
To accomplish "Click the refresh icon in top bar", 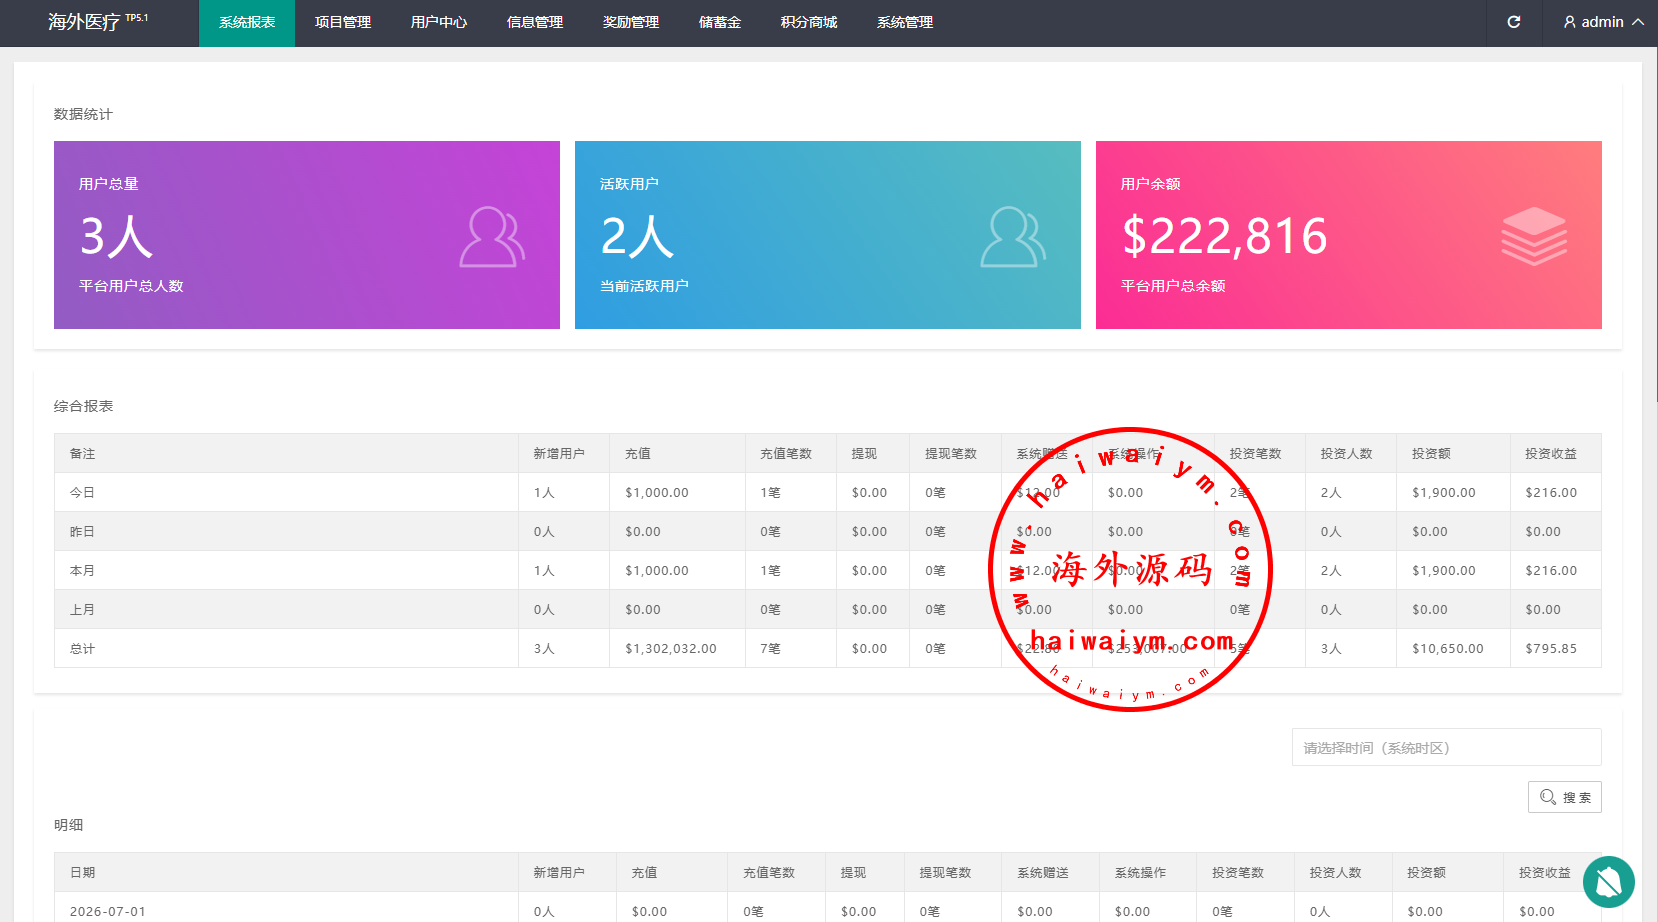I will pos(1514,22).
